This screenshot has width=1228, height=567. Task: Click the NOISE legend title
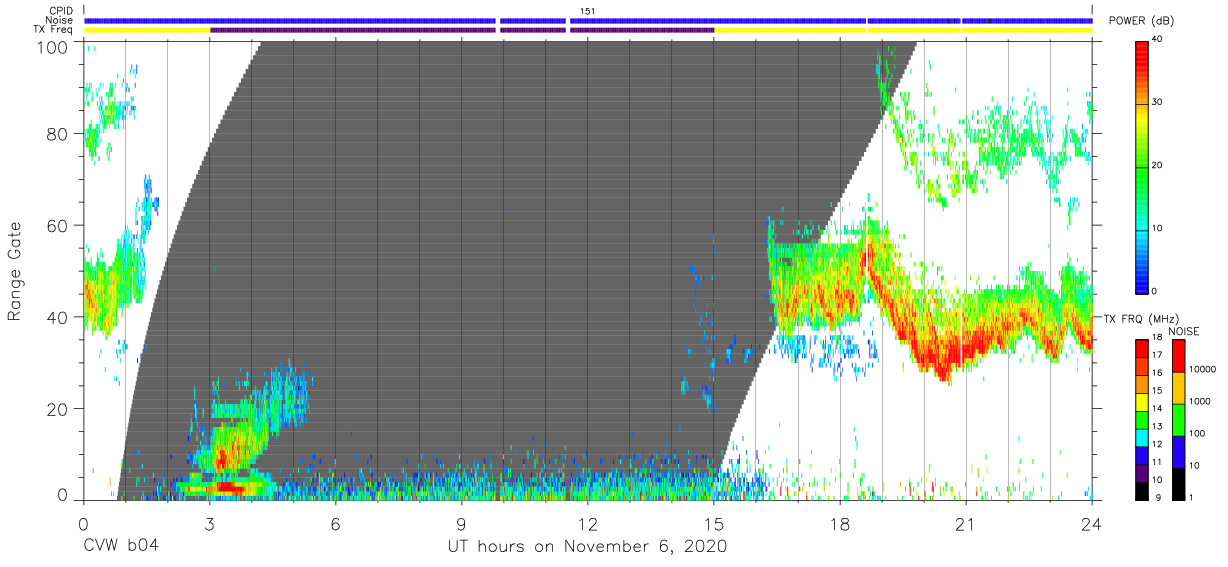pyautogui.click(x=1186, y=331)
